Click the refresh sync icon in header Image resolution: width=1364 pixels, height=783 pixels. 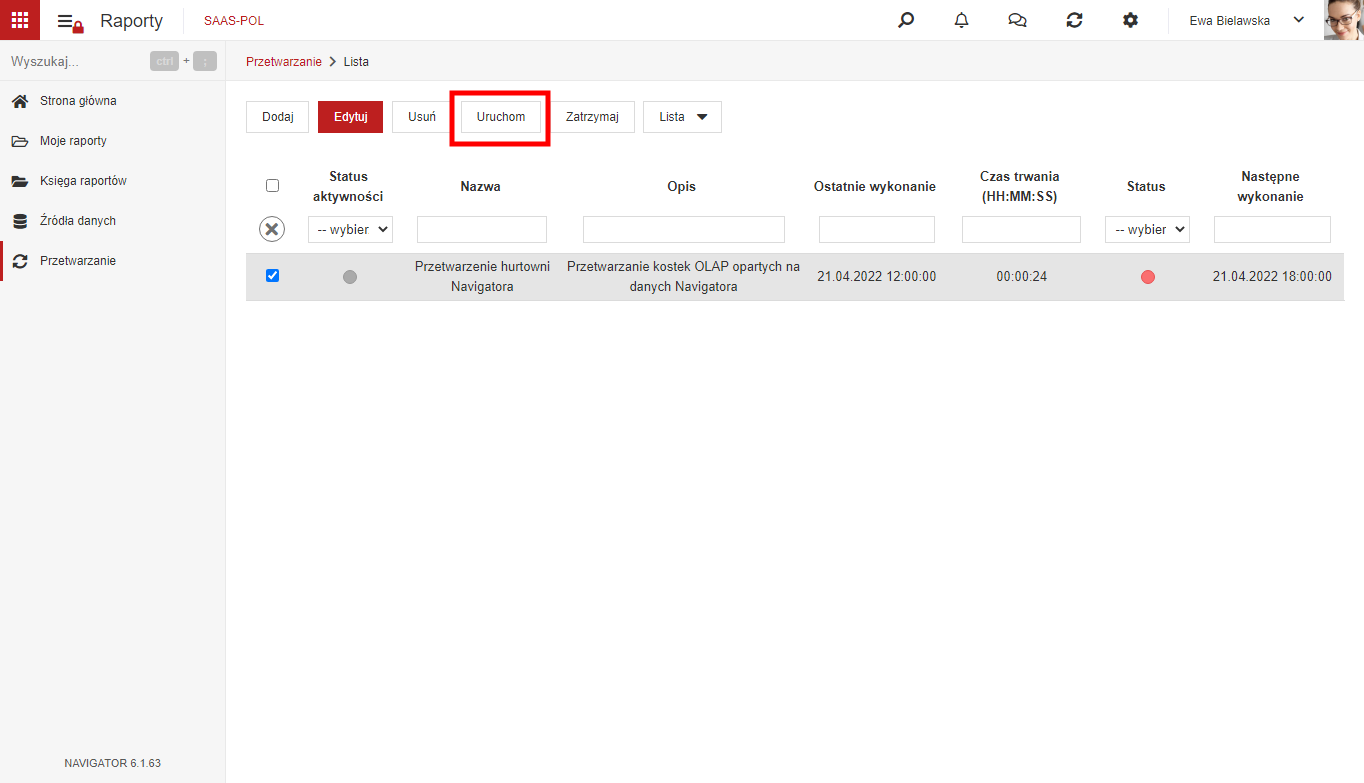(x=1074, y=20)
